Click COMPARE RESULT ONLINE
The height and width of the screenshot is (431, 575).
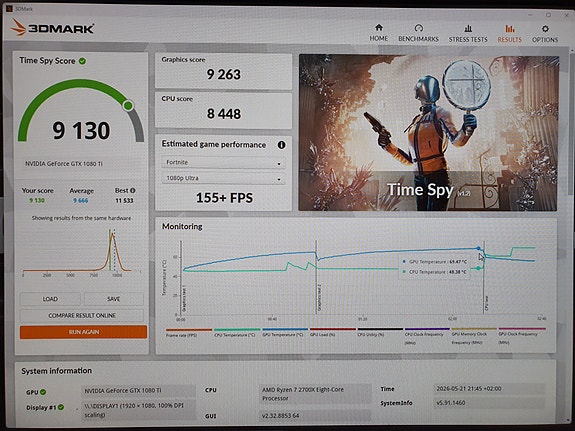coord(82,315)
